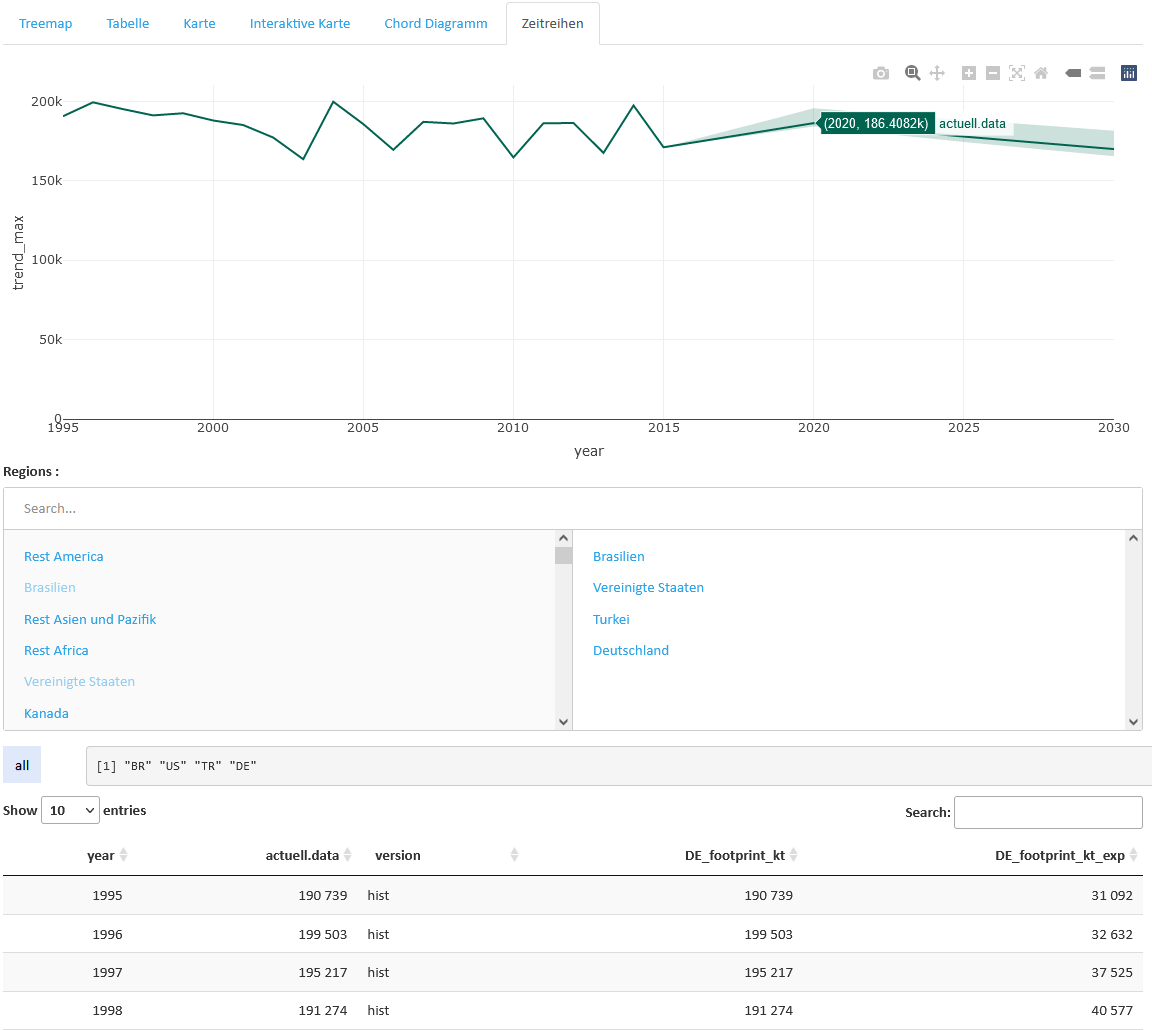Click the DE_footprint_kt_exp column header
The image size is (1152, 1030).
point(1059,854)
